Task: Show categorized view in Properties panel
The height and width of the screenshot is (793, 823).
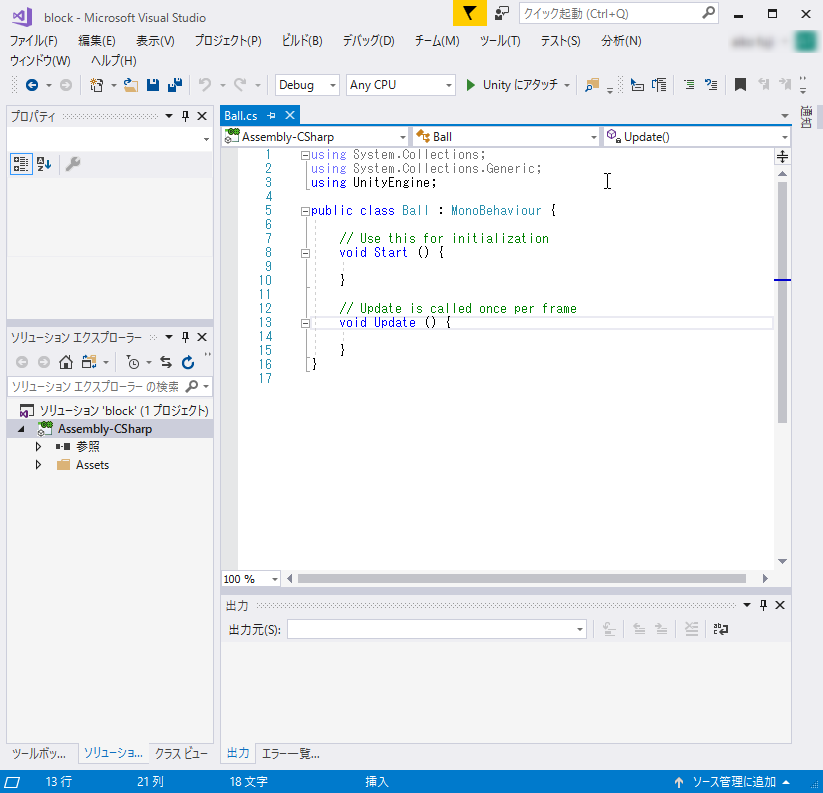Action: tap(21, 164)
